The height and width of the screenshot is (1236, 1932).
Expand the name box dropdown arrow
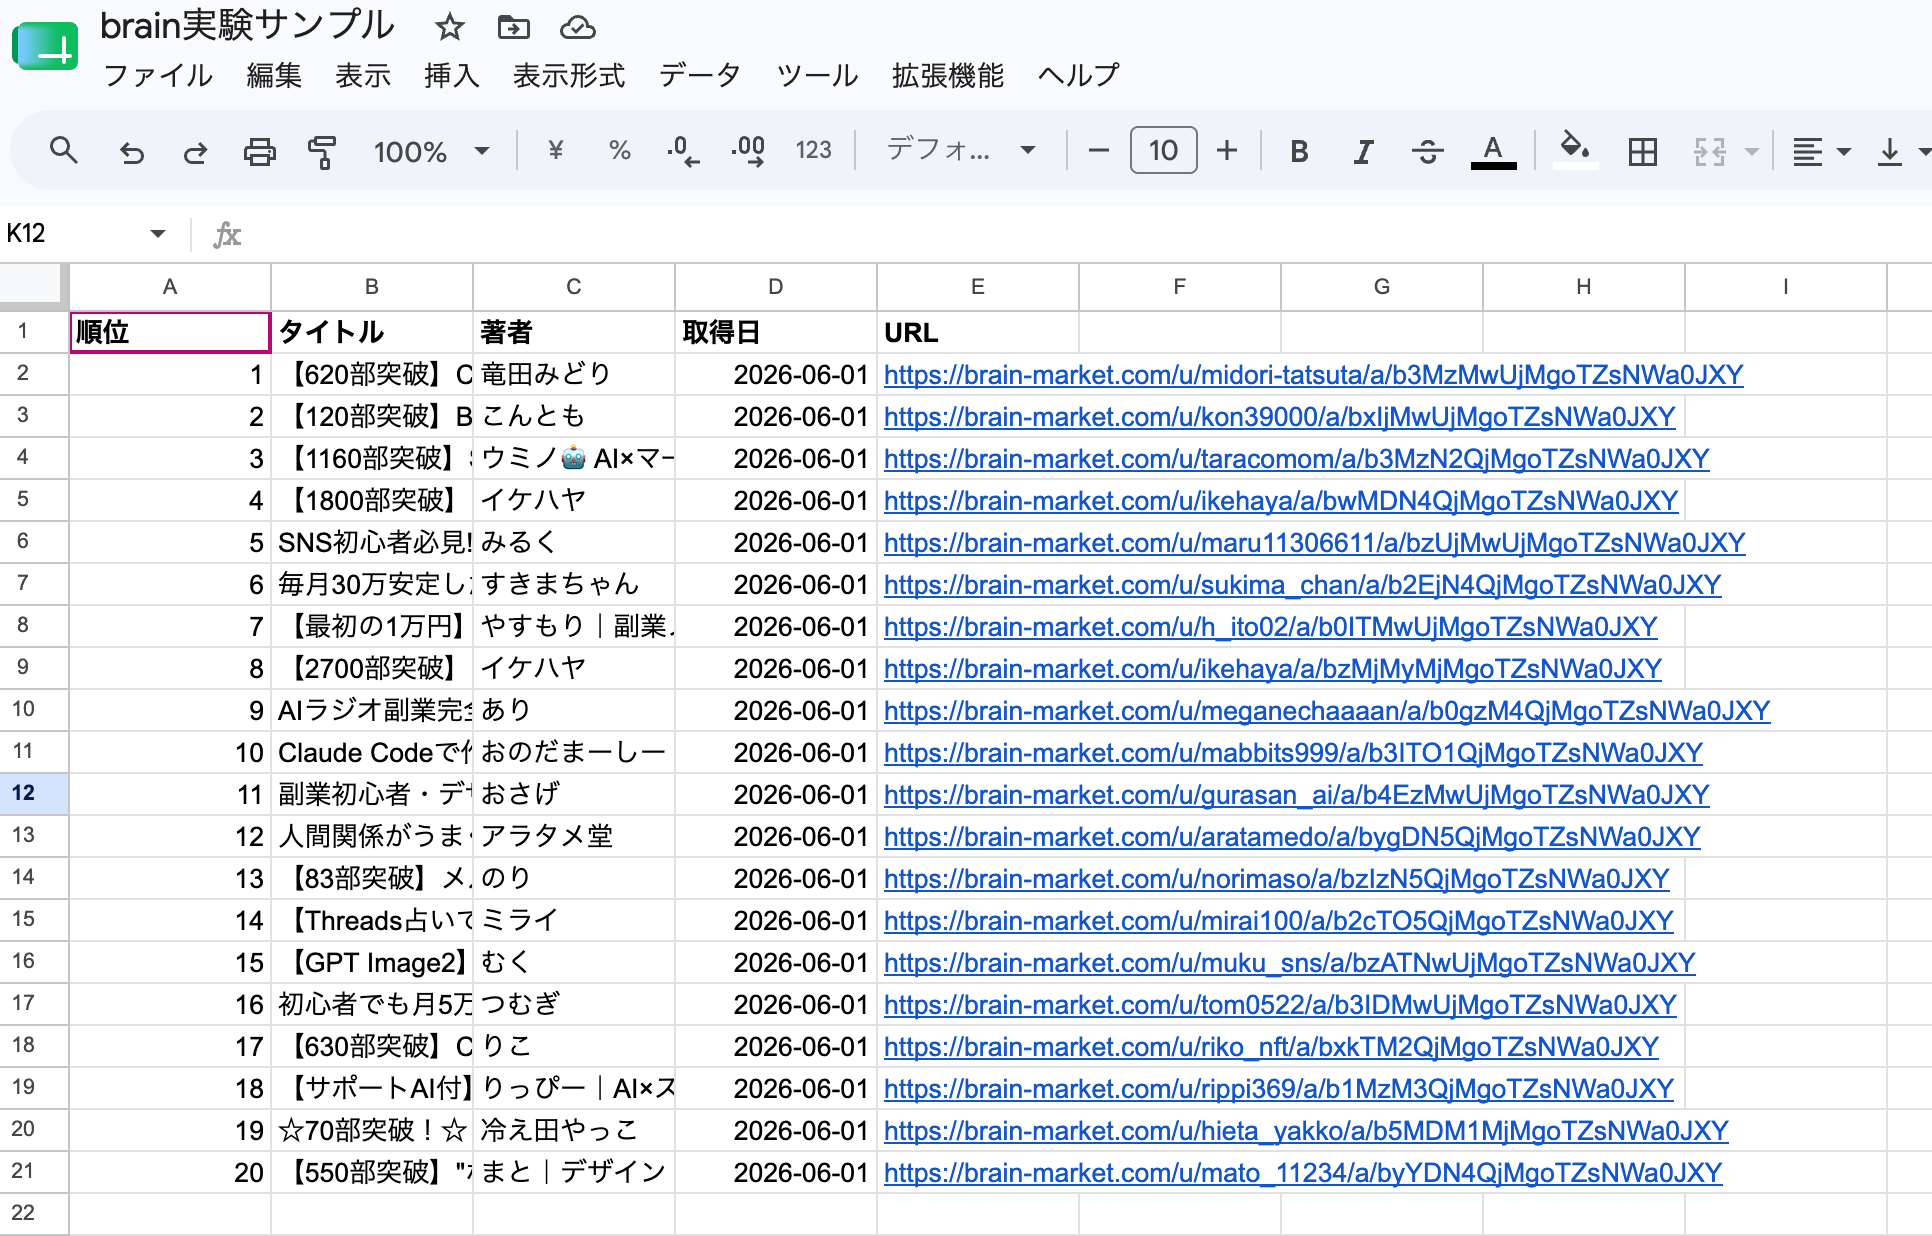[x=158, y=234]
